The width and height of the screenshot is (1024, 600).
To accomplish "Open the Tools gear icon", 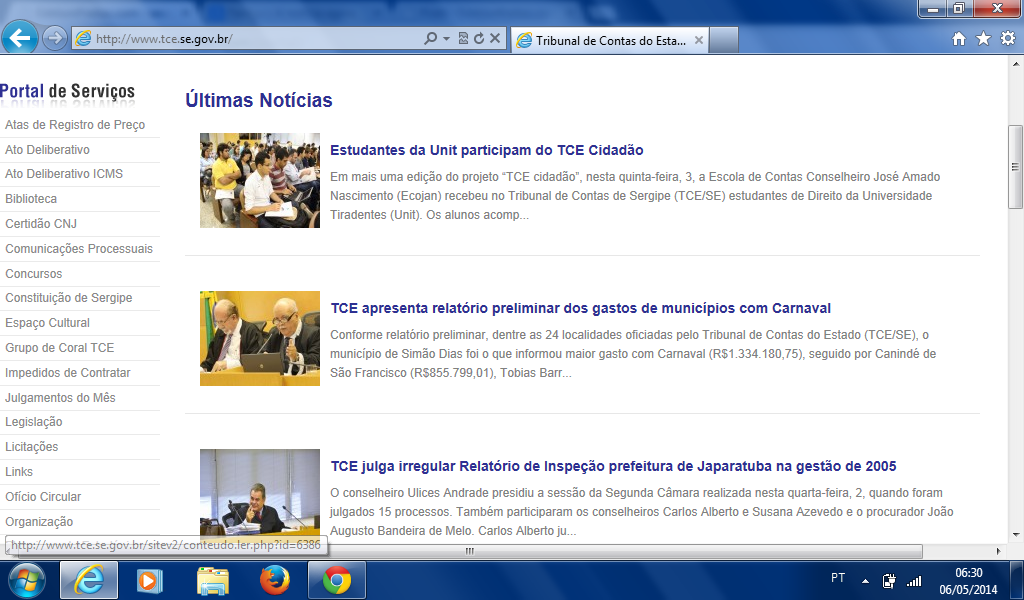I will point(1008,39).
